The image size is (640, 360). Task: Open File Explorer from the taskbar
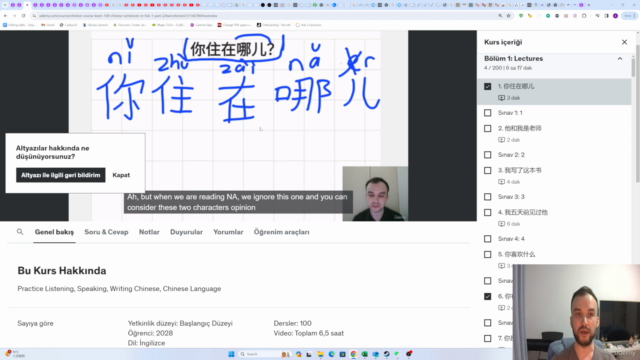coord(320,354)
